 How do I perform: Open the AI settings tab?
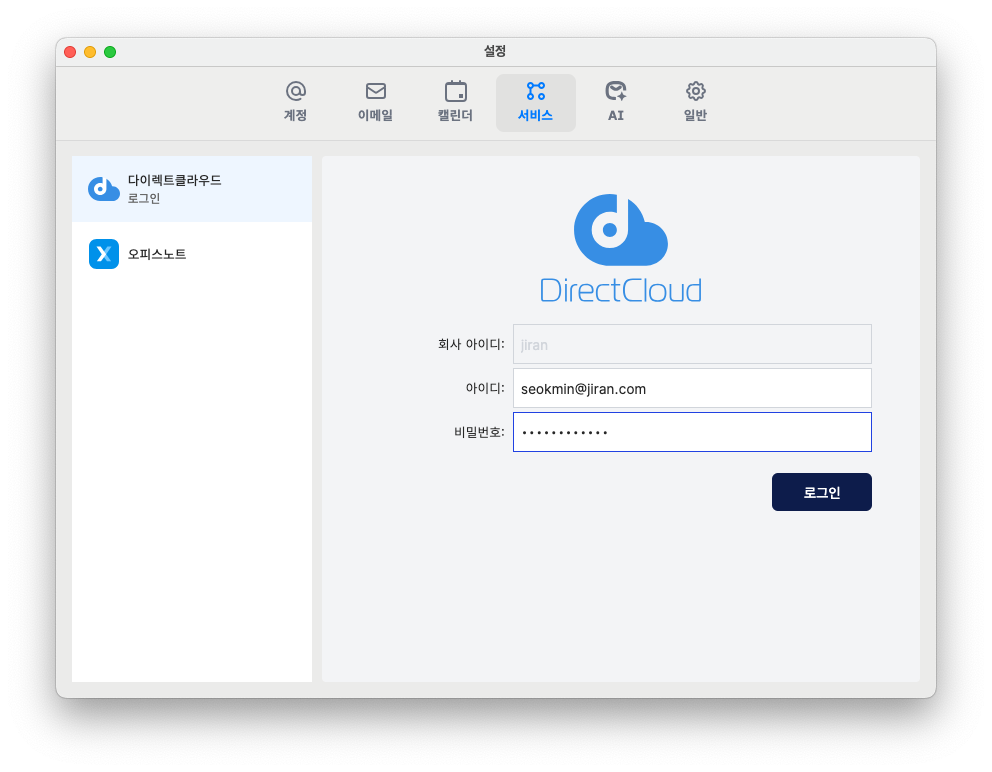[x=616, y=103]
